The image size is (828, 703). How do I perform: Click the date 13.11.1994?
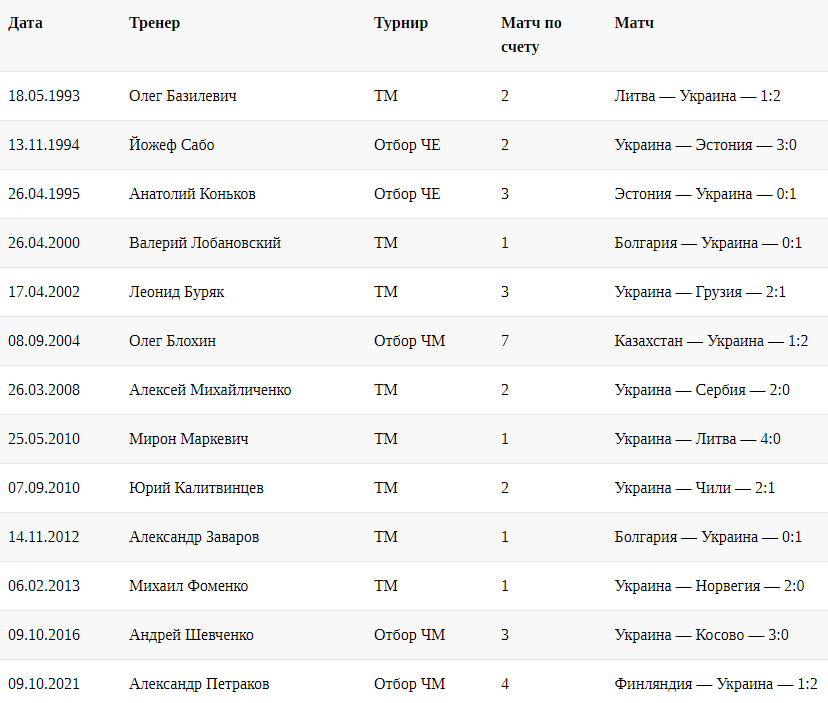click(x=44, y=145)
